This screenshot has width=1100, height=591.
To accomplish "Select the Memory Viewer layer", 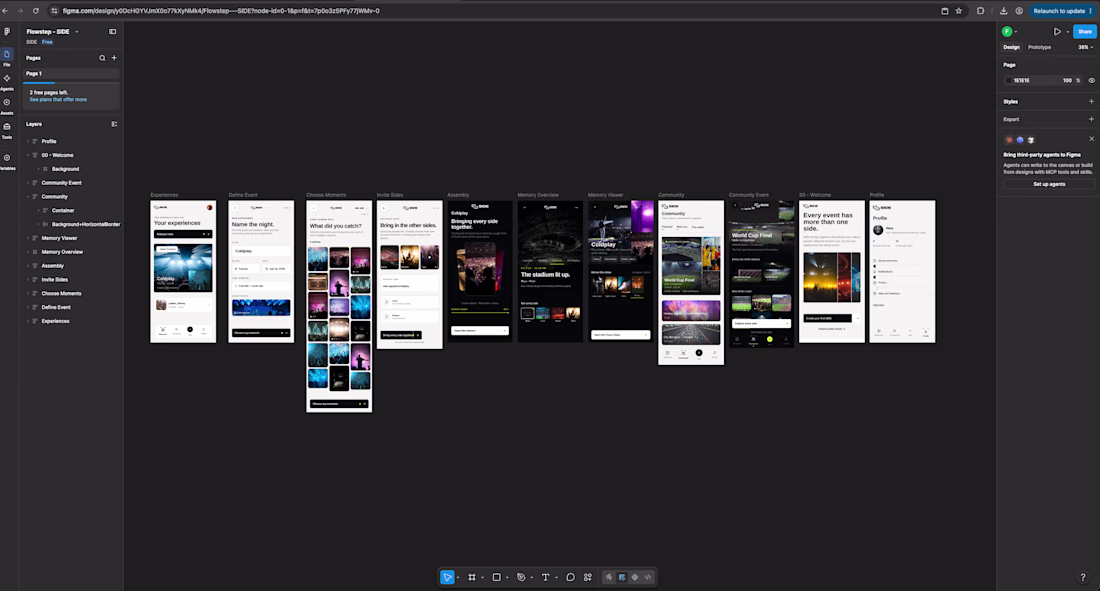I will (59, 238).
